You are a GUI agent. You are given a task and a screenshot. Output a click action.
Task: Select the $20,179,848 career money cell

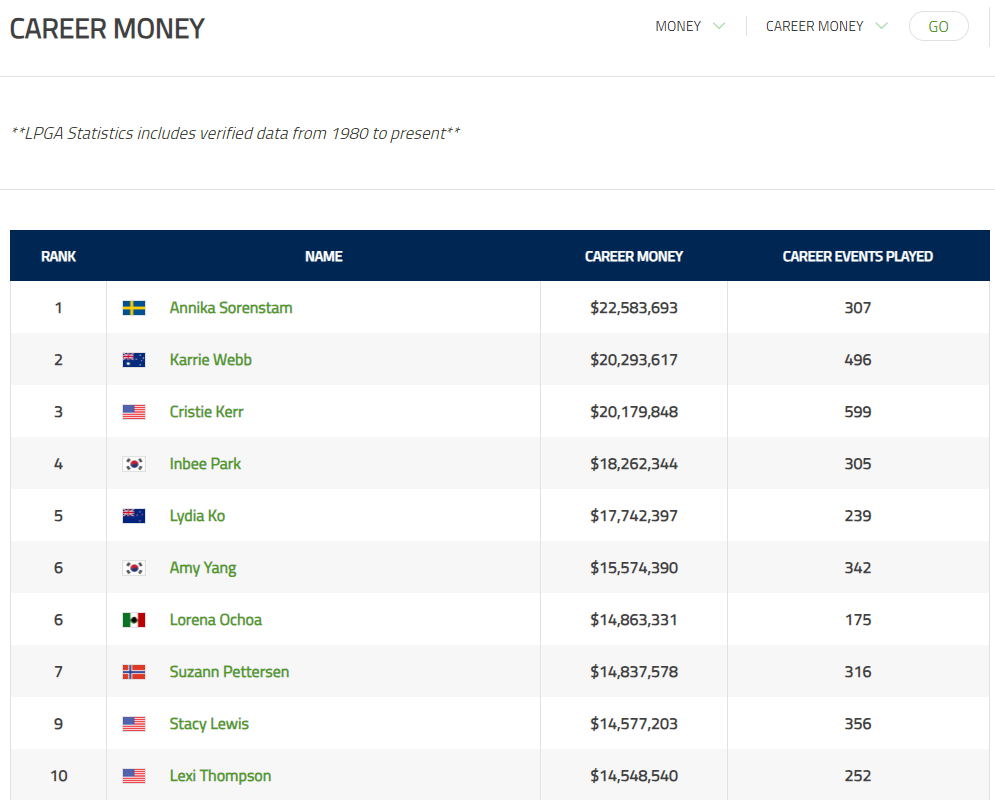pyautogui.click(x=634, y=412)
